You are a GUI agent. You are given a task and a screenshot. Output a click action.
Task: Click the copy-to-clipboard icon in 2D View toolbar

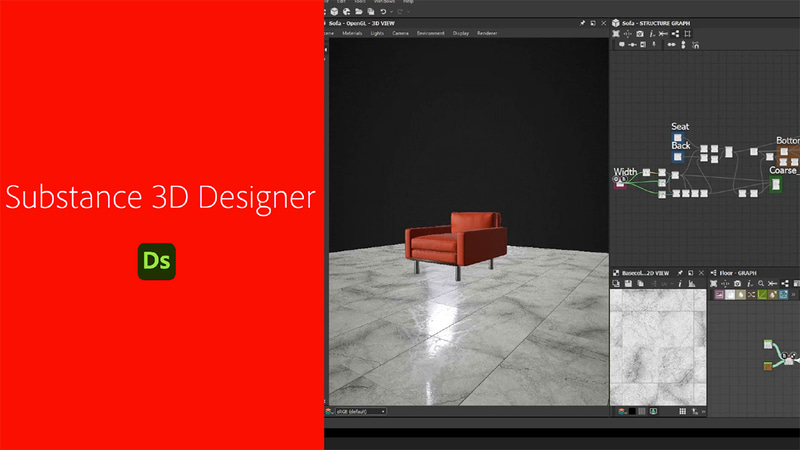(640, 284)
